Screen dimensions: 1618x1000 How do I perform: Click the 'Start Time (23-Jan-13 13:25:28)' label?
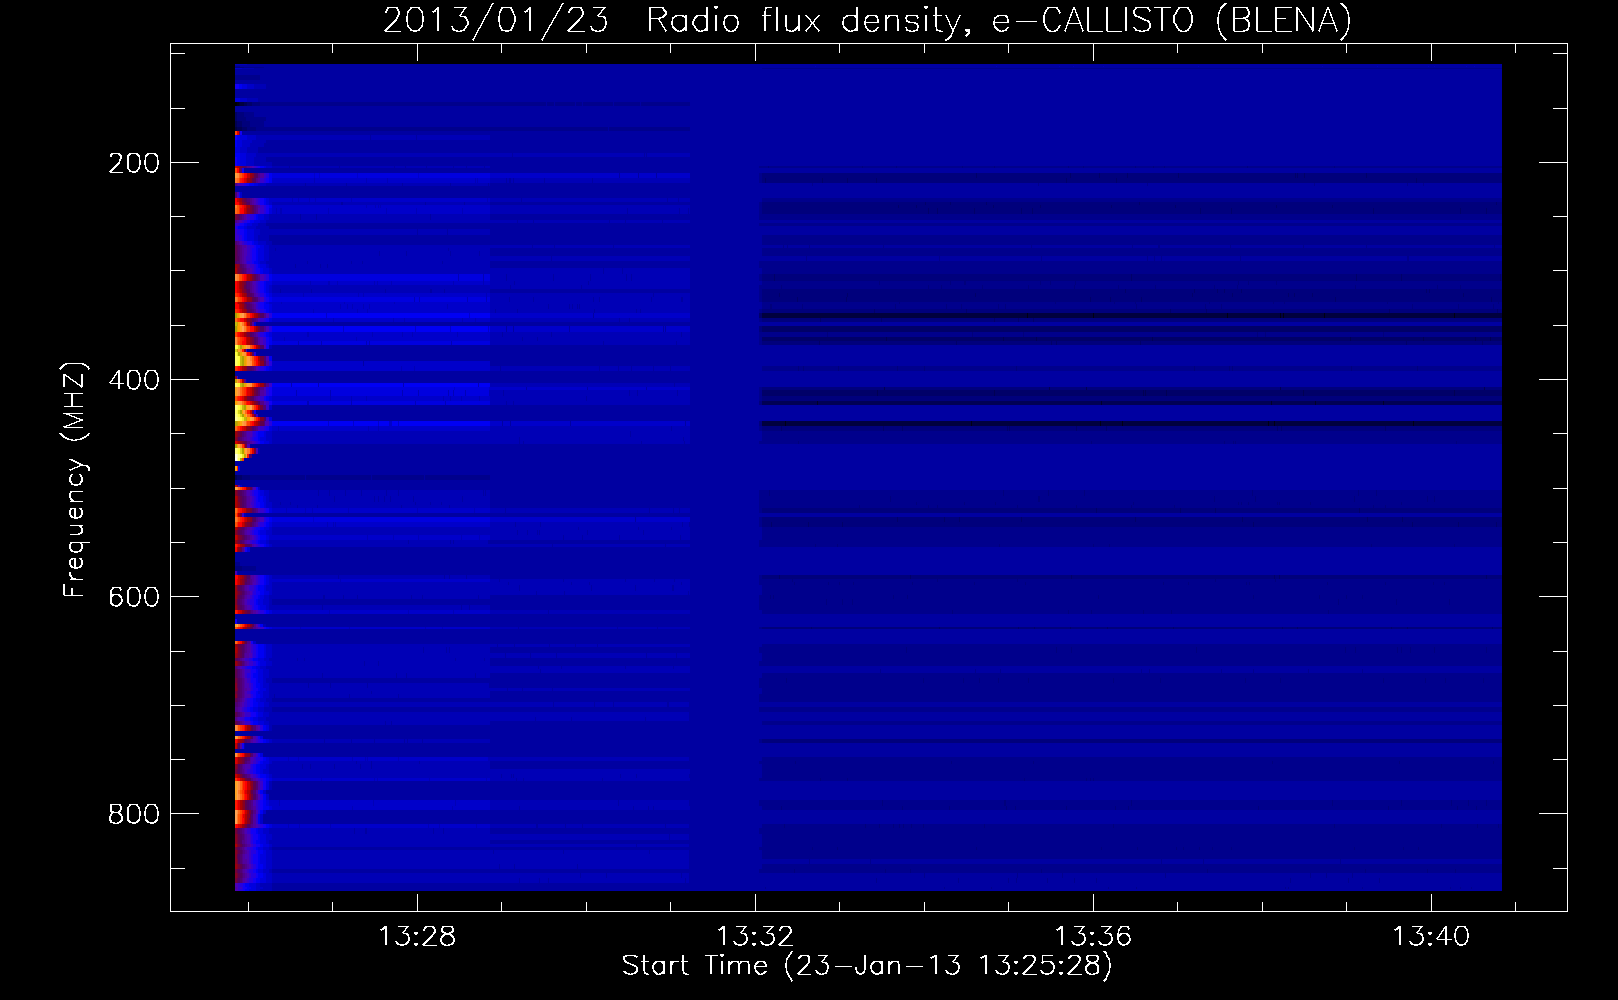tap(867, 966)
